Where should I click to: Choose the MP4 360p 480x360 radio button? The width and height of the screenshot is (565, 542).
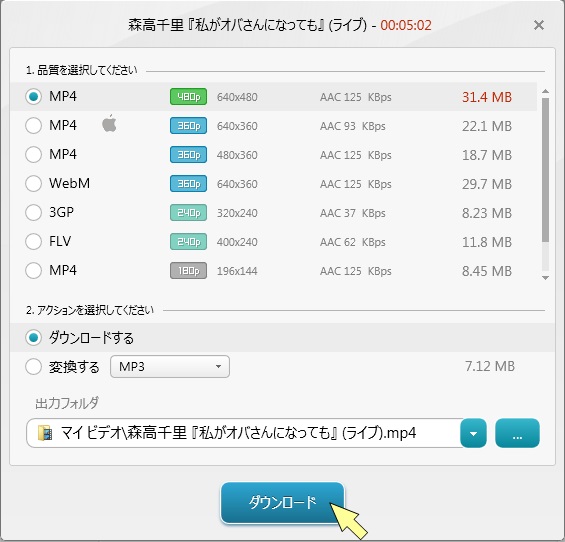click(33, 155)
